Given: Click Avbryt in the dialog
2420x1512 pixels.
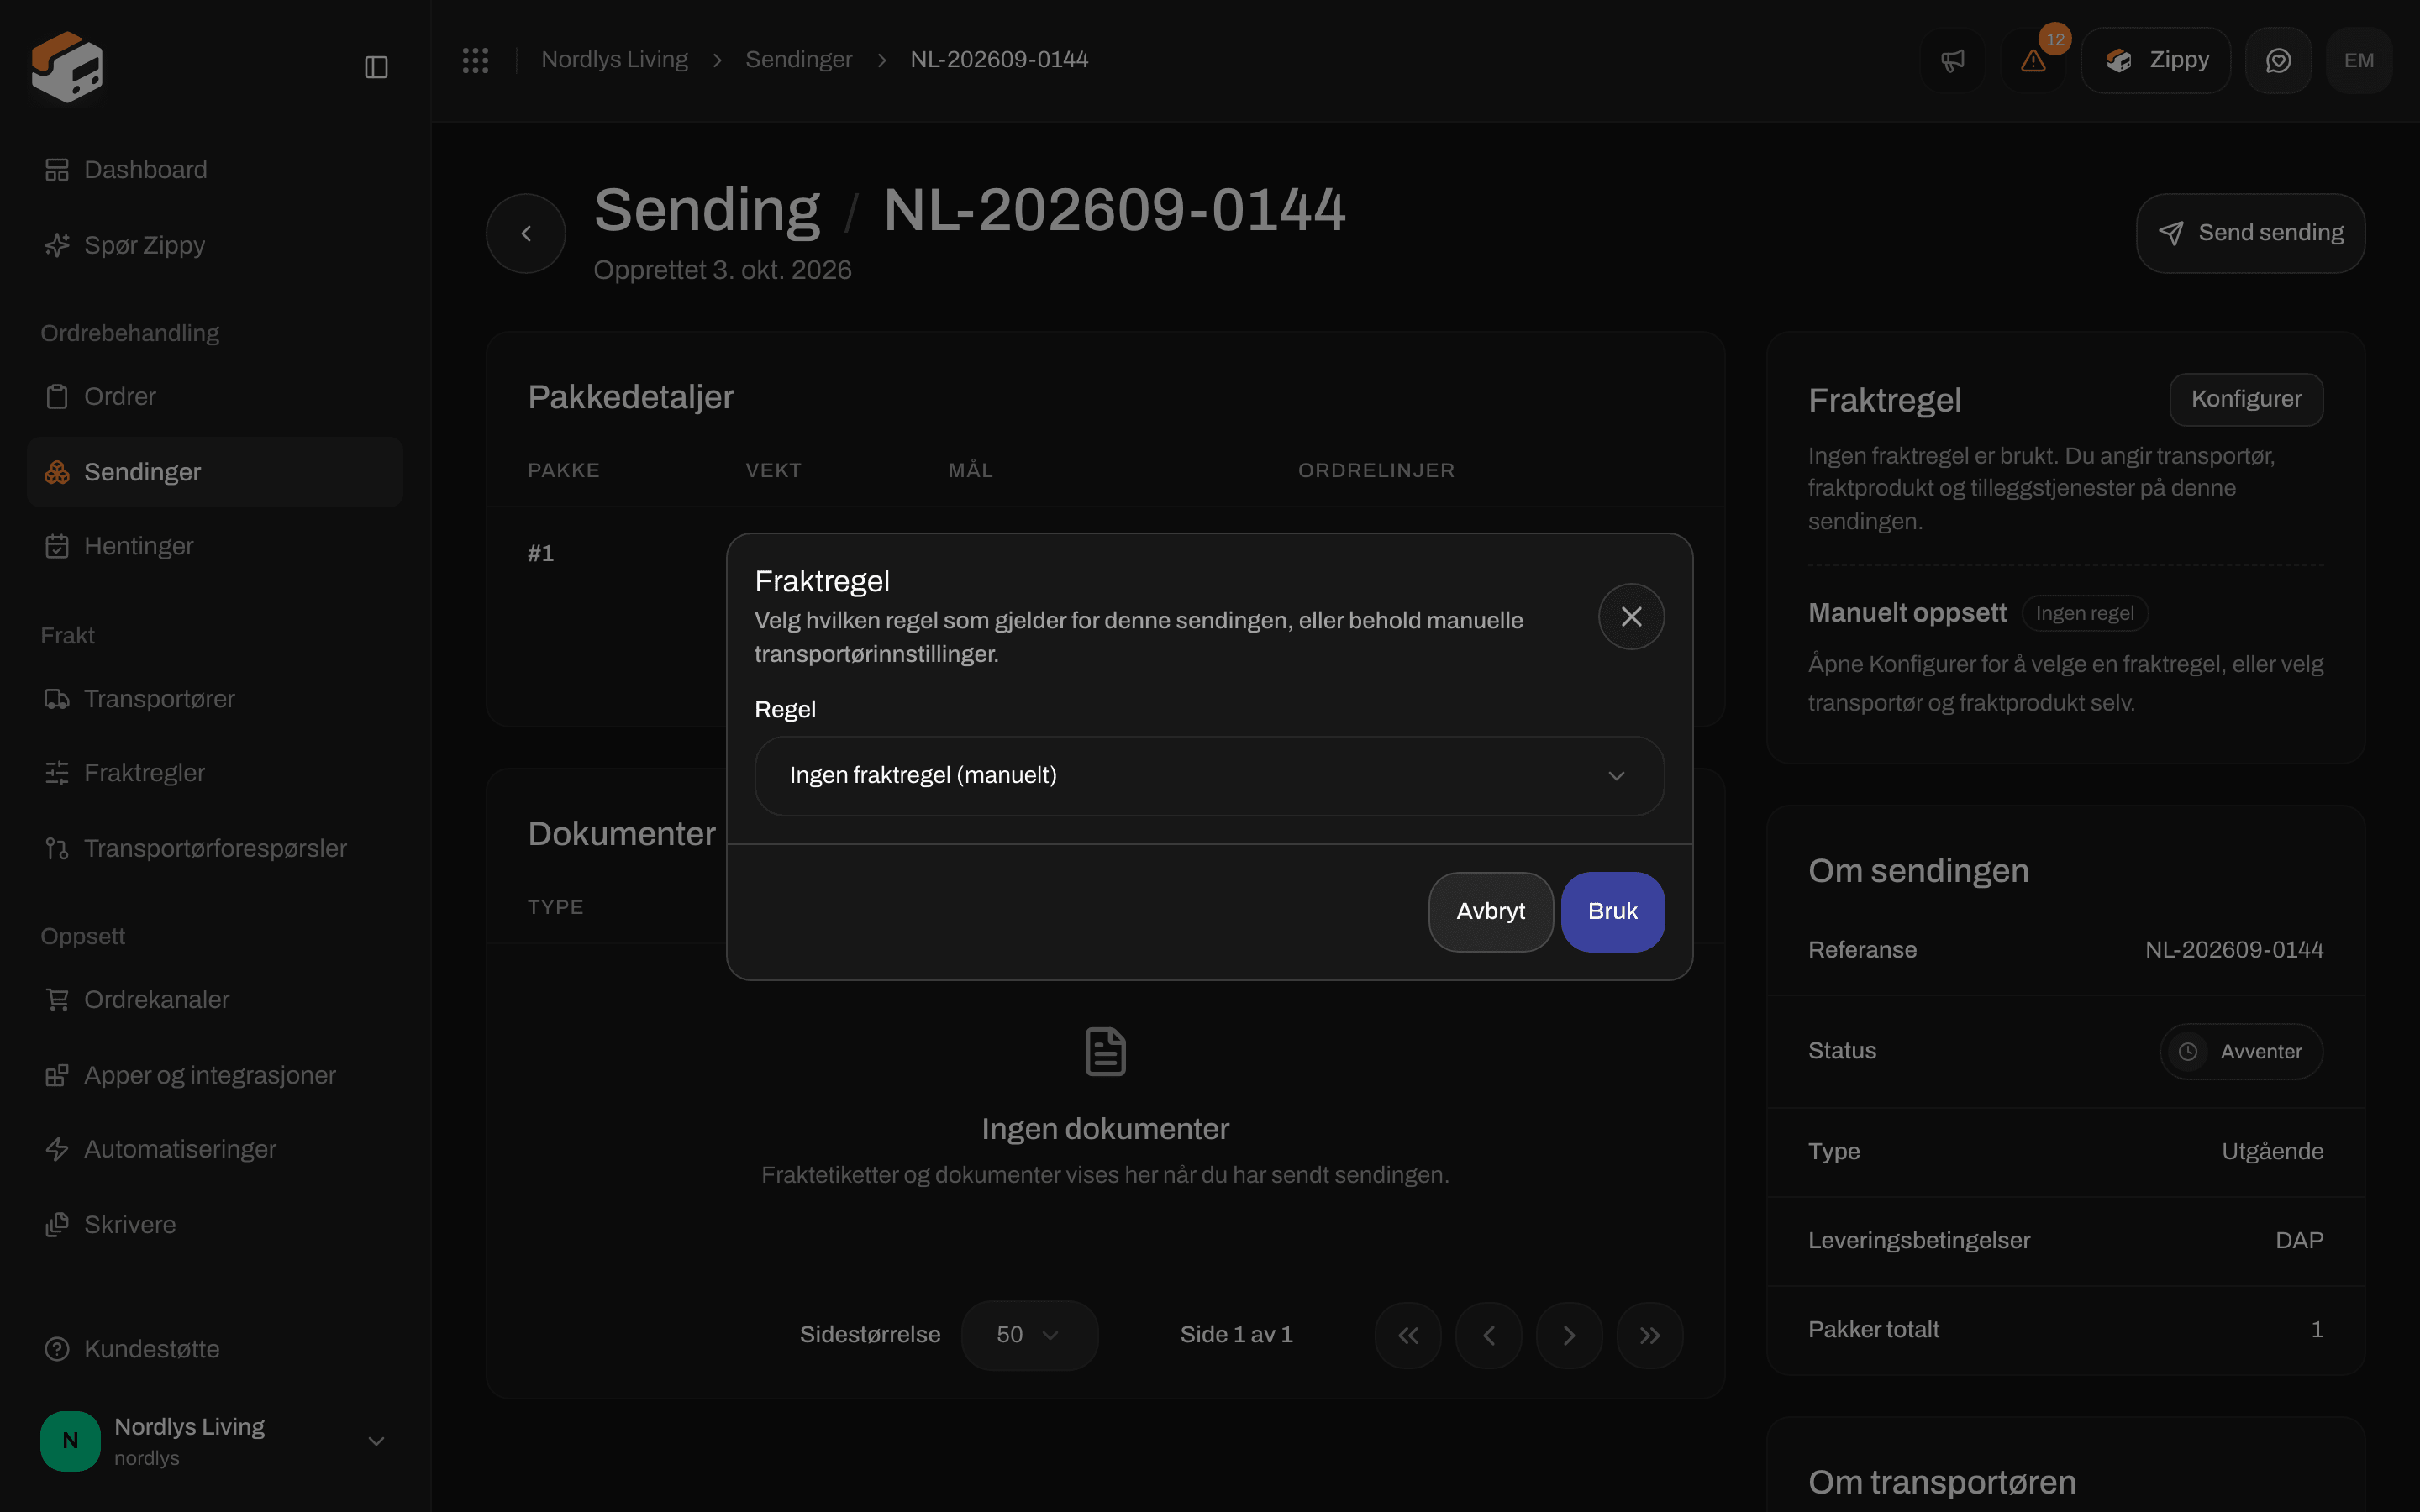Looking at the screenshot, I should tap(1490, 912).
